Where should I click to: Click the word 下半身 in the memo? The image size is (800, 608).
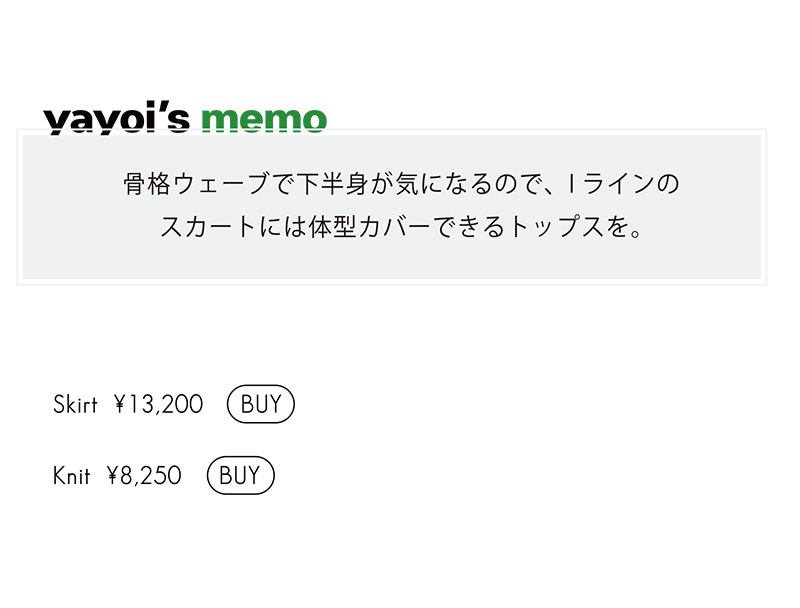coord(332,184)
